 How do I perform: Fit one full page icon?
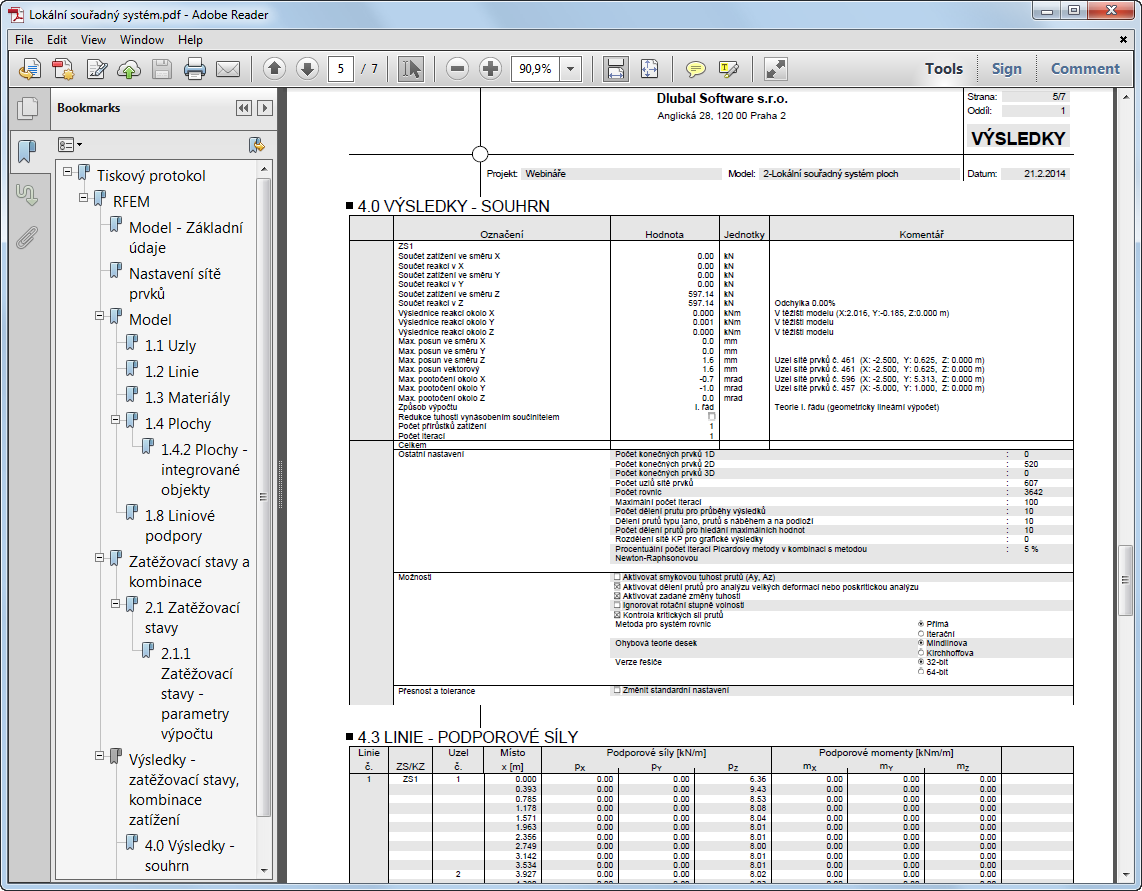(x=649, y=69)
